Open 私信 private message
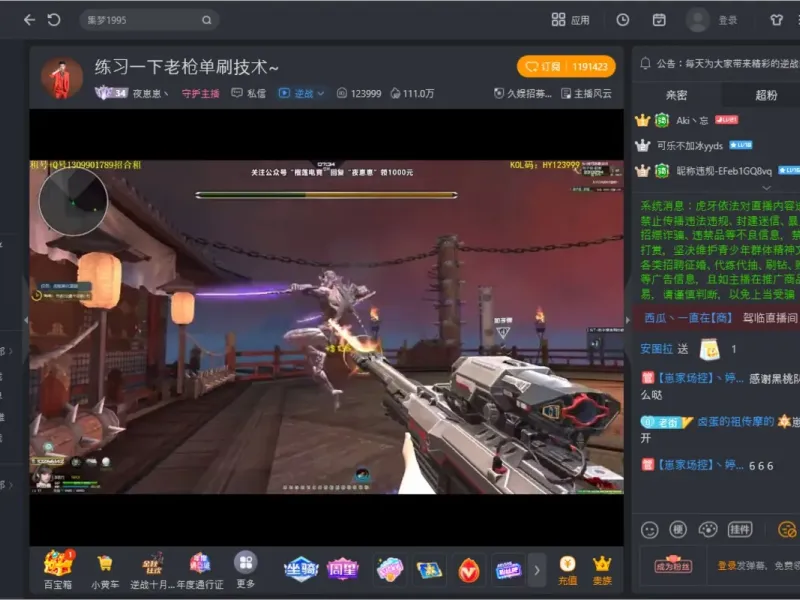Screen dimensions: 800x600 249,93
